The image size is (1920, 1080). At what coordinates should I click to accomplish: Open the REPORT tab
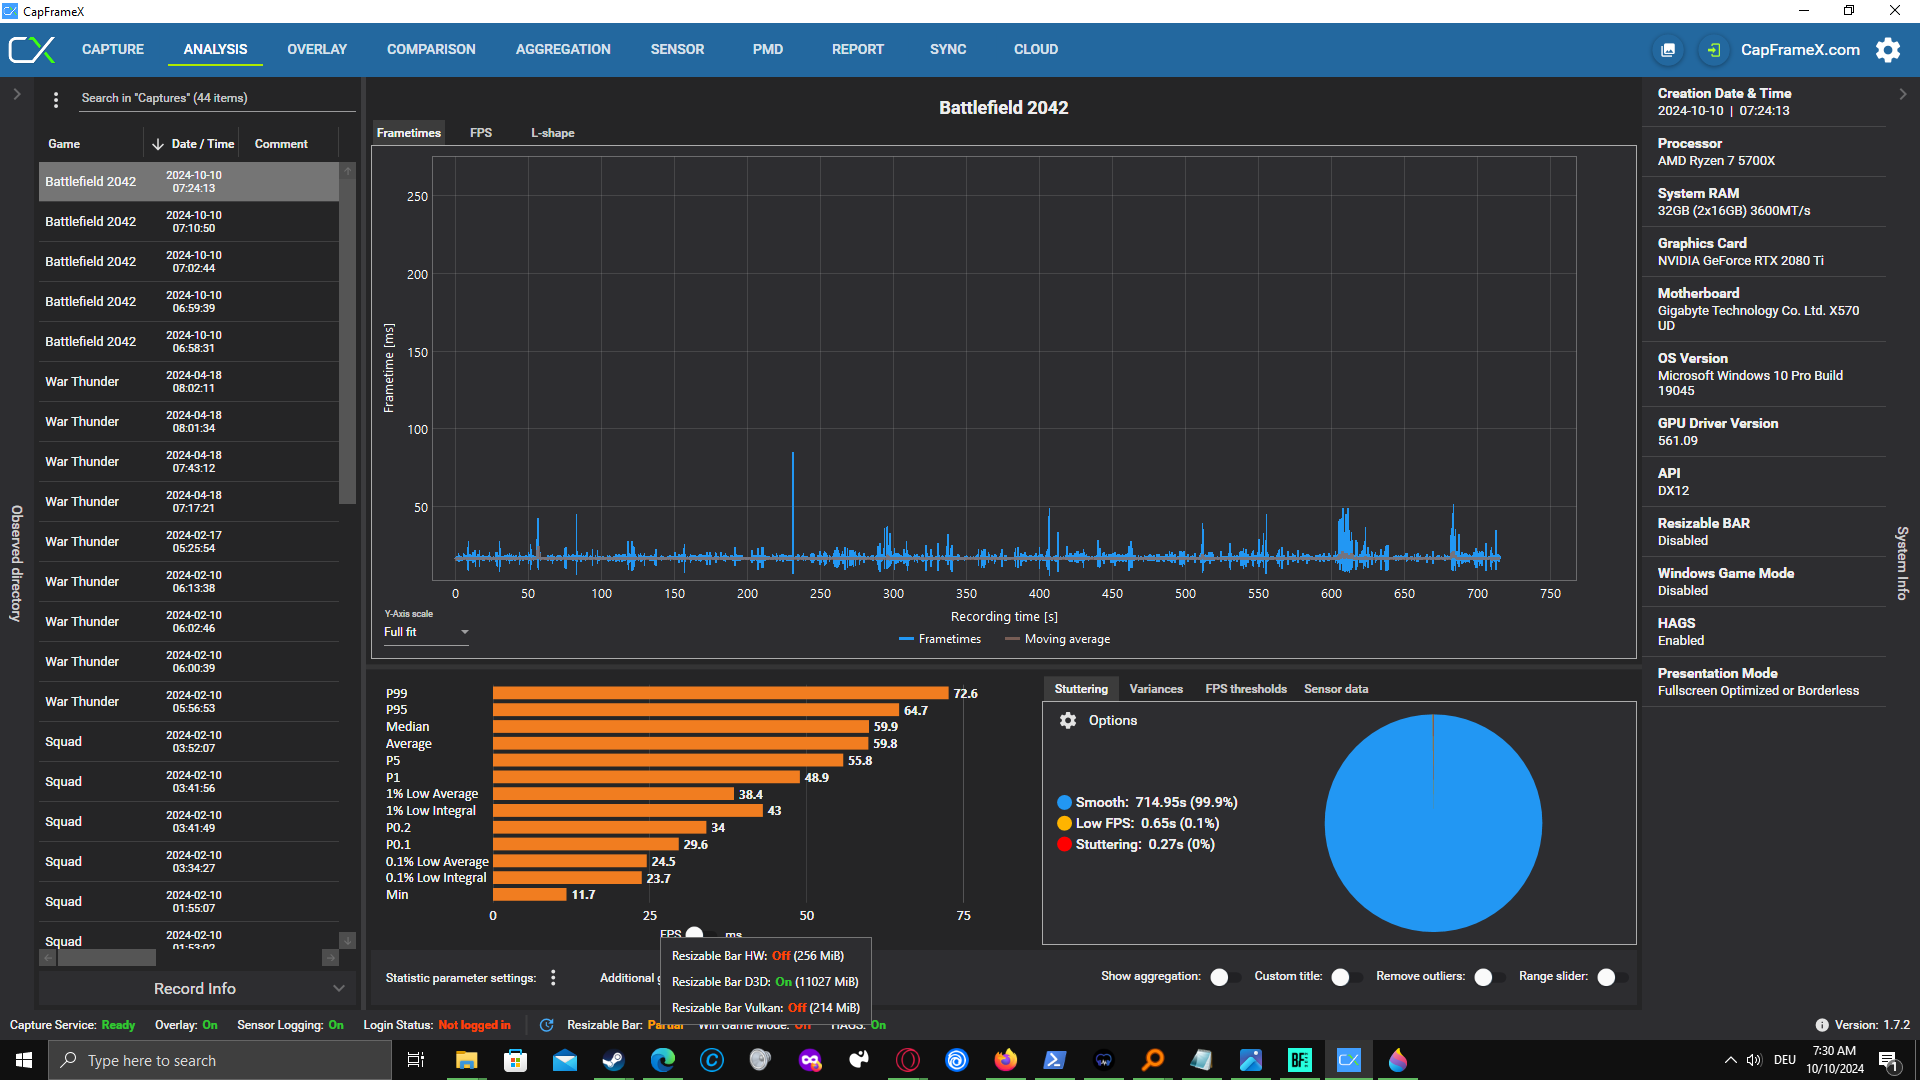(858, 49)
